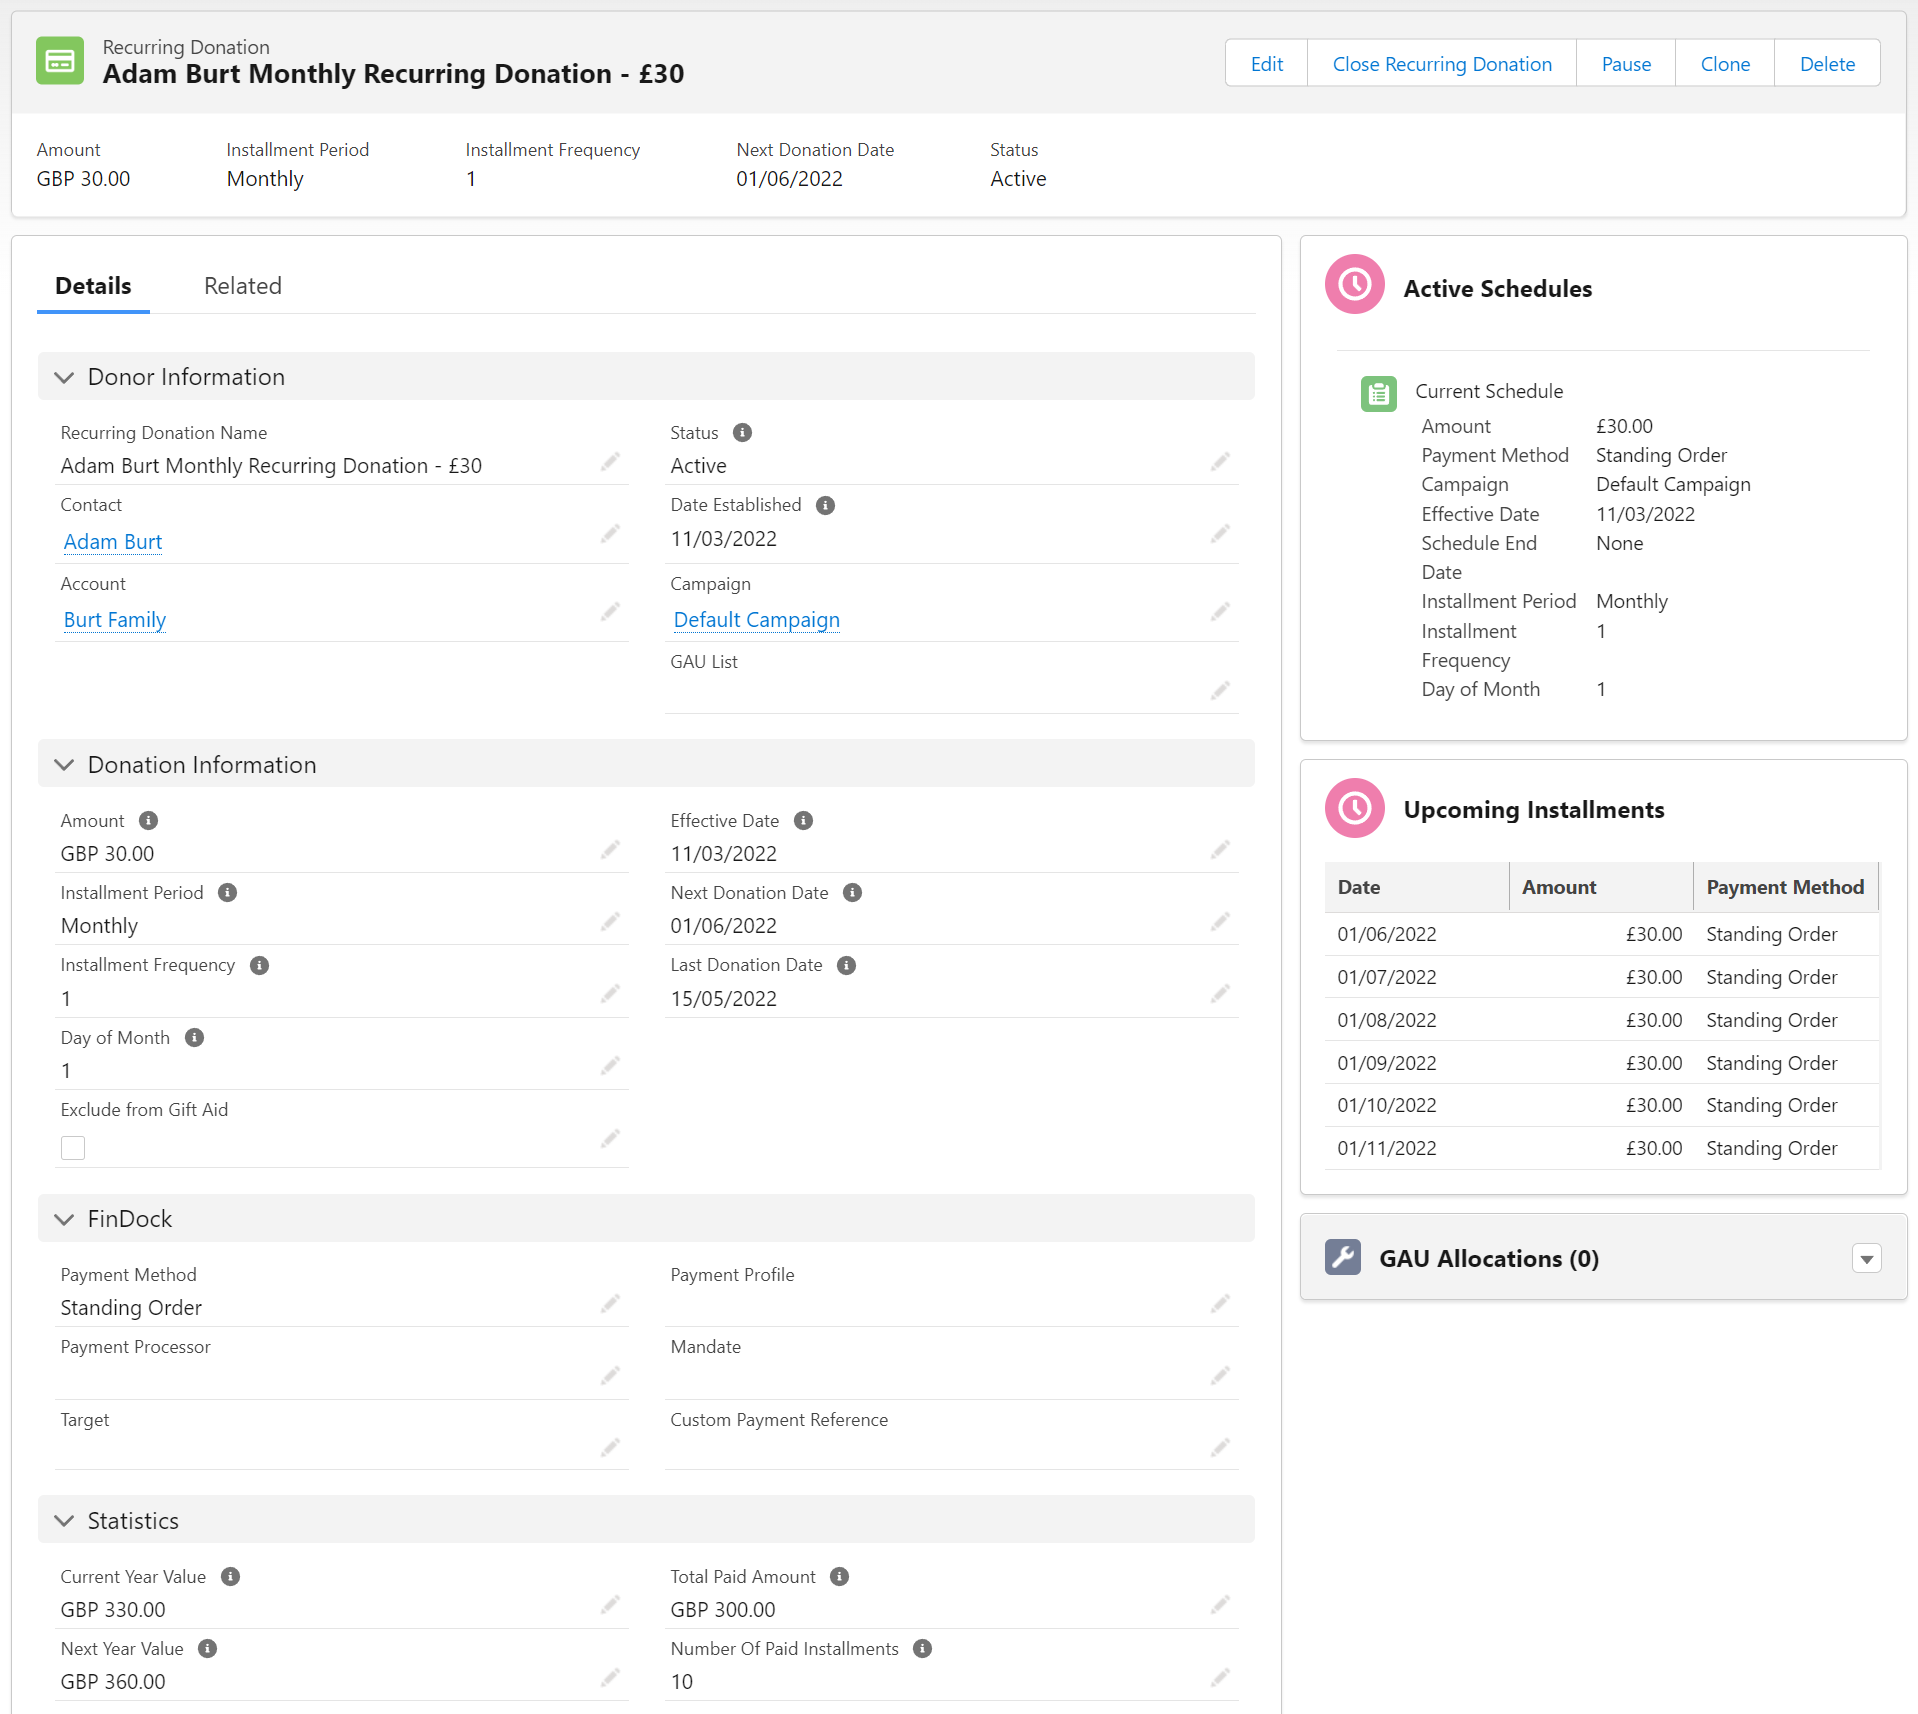Open the GAU Allocations dropdown menu
This screenshot has width=1918, height=1714.
tap(1866, 1259)
